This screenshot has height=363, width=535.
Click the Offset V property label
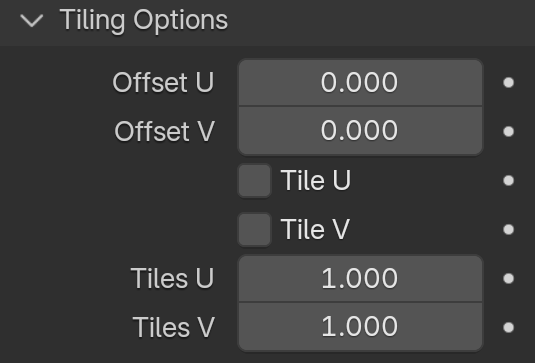164,131
